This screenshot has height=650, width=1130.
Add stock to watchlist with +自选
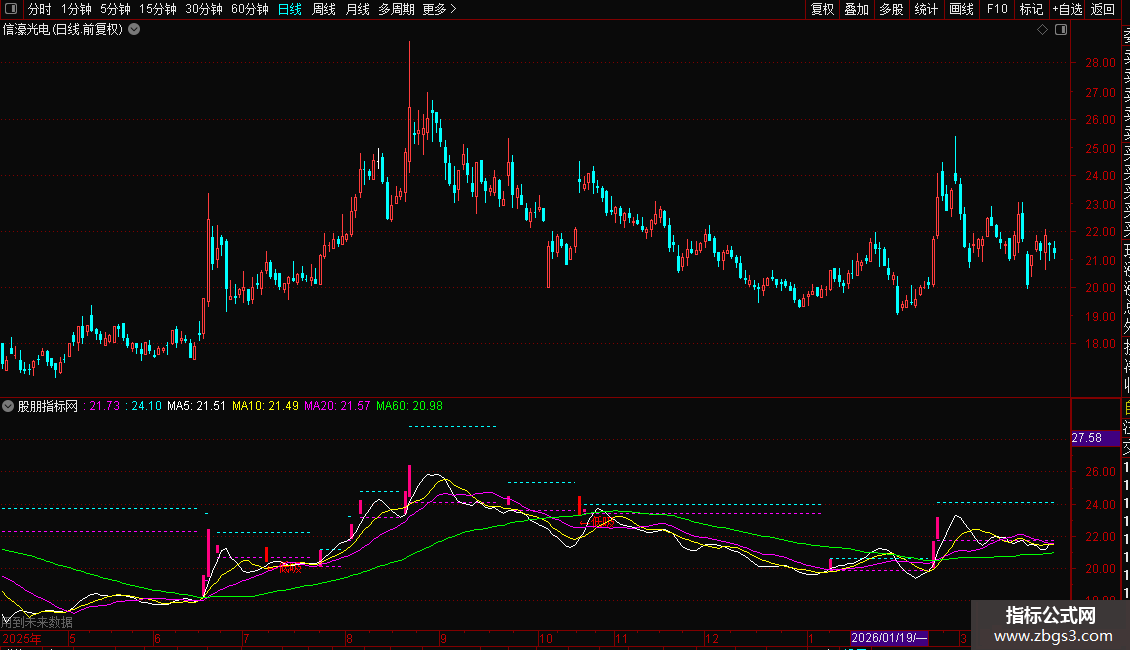tap(1067, 9)
